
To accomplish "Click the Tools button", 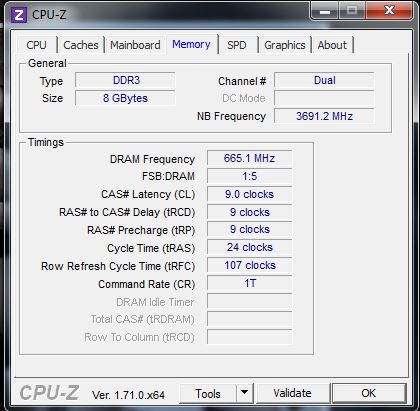I will coord(208,394).
